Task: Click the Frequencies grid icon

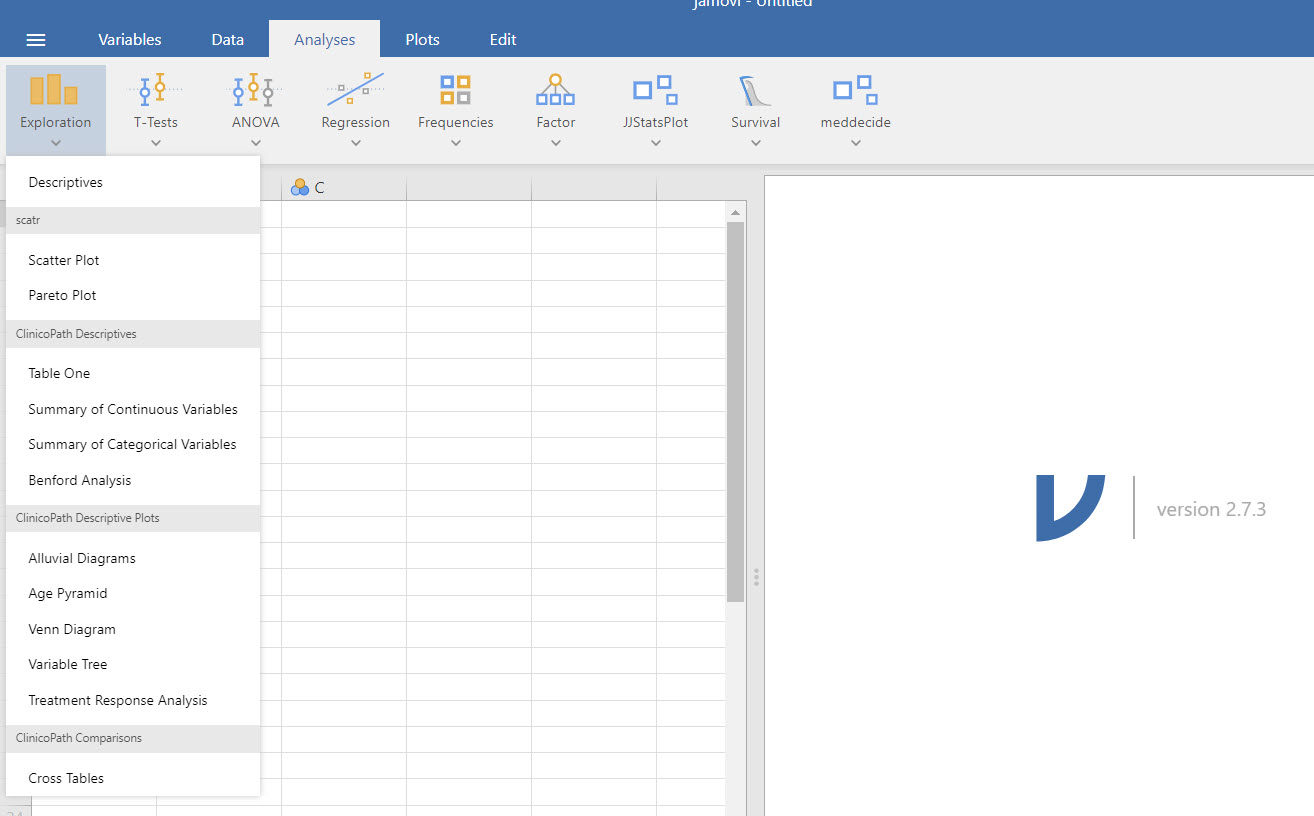Action: (x=456, y=89)
